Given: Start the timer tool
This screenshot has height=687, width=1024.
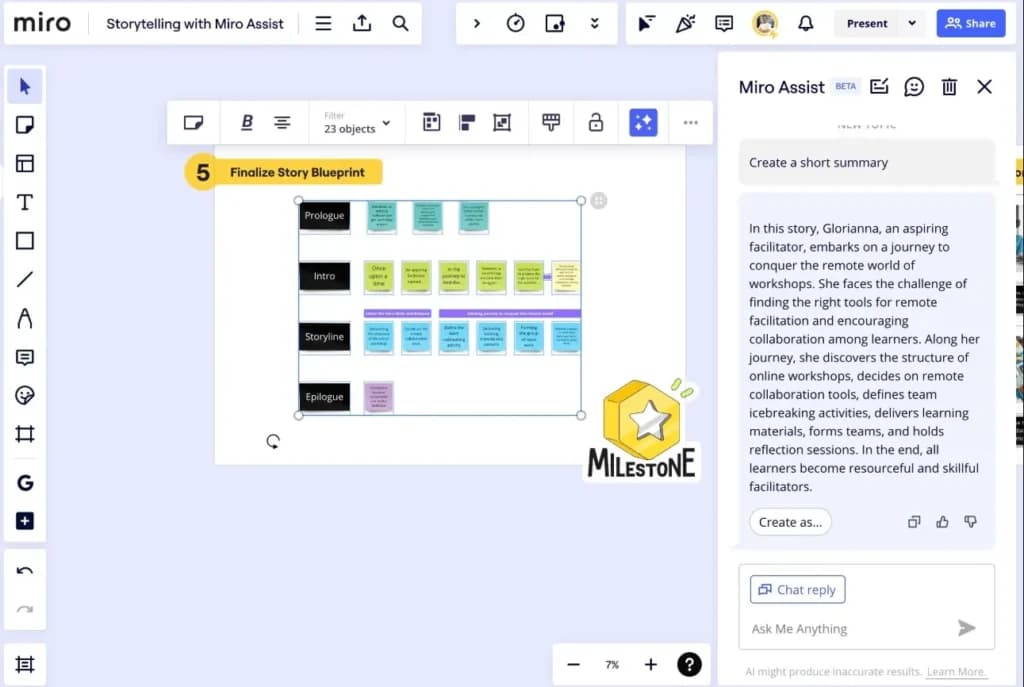Looking at the screenshot, I should [515, 24].
